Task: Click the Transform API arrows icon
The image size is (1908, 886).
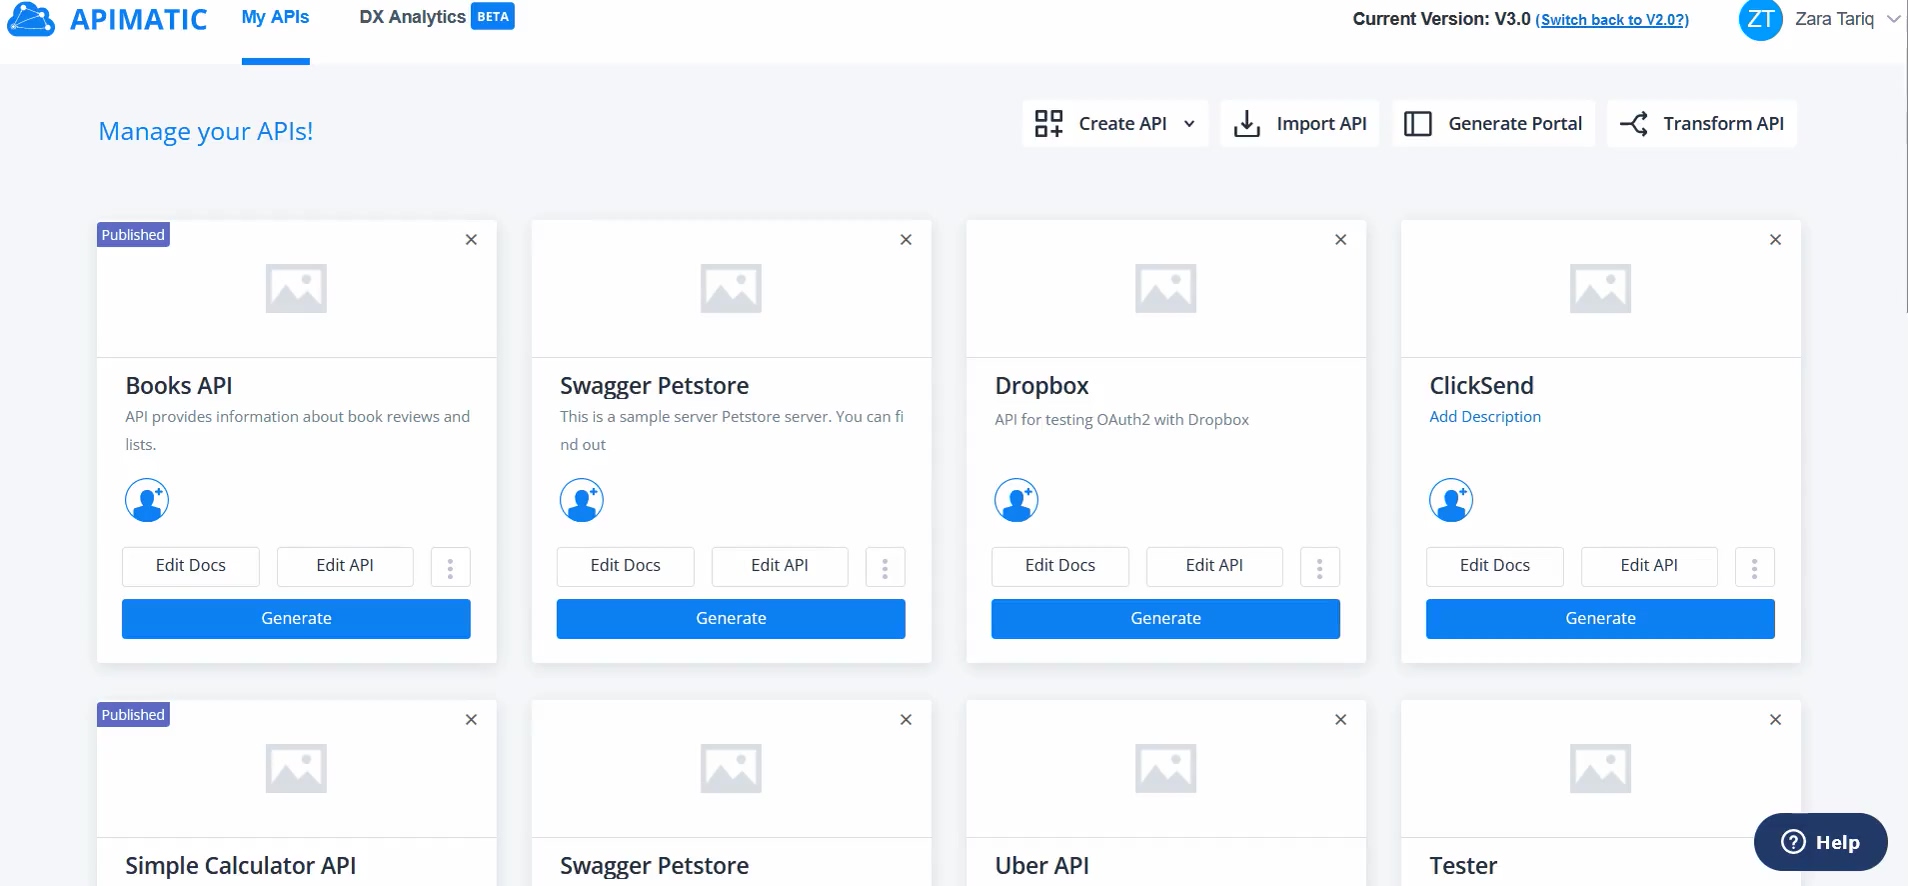Action: [x=1634, y=124]
